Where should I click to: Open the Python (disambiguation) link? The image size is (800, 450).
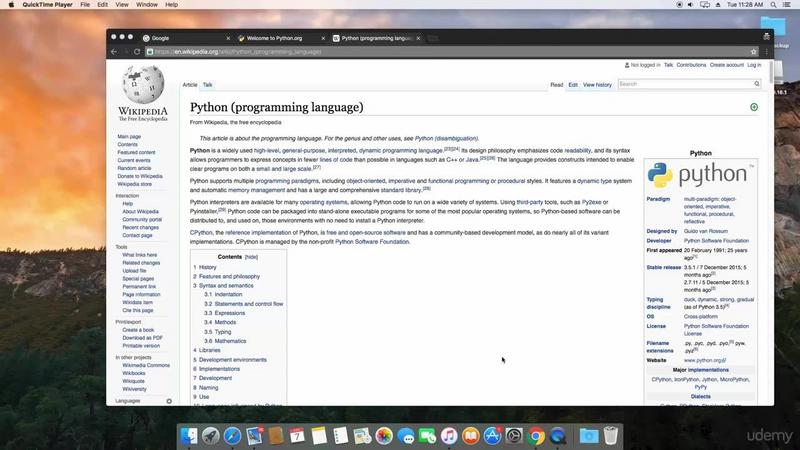pos(446,138)
